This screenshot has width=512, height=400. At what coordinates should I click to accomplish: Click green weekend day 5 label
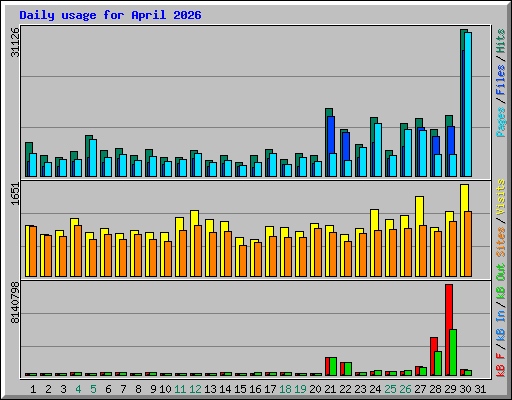tap(93, 389)
